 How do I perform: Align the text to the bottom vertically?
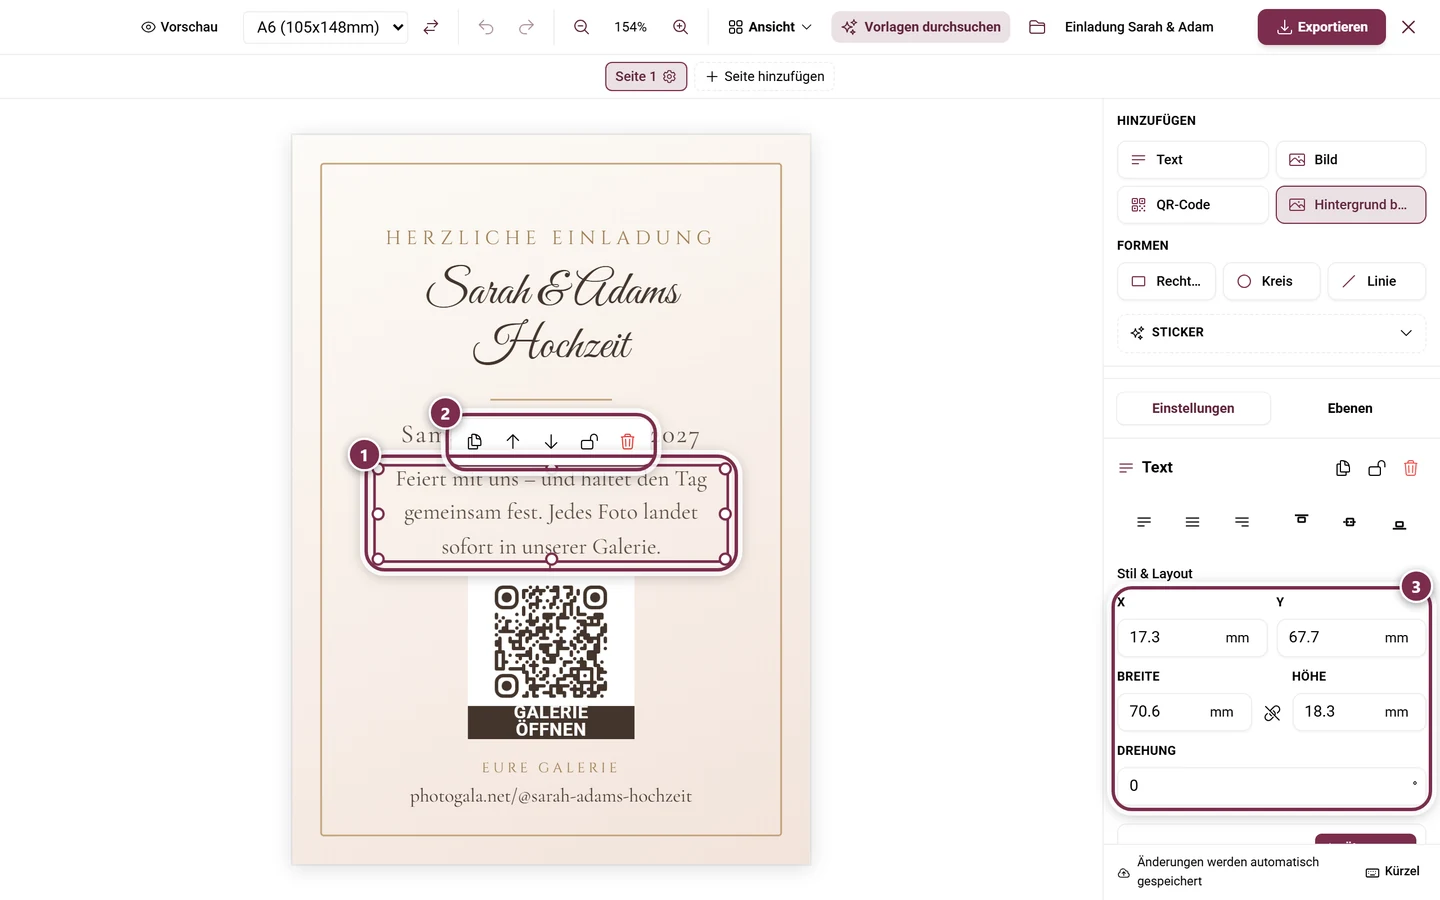[x=1399, y=524]
